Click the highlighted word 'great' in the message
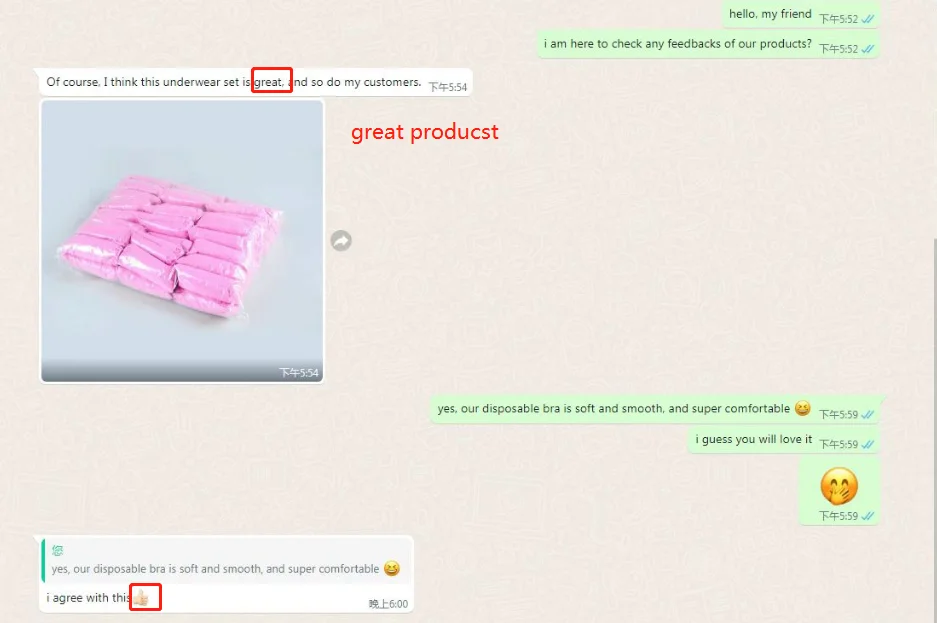Viewport: 937px width, 623px height. click(269, 82)
